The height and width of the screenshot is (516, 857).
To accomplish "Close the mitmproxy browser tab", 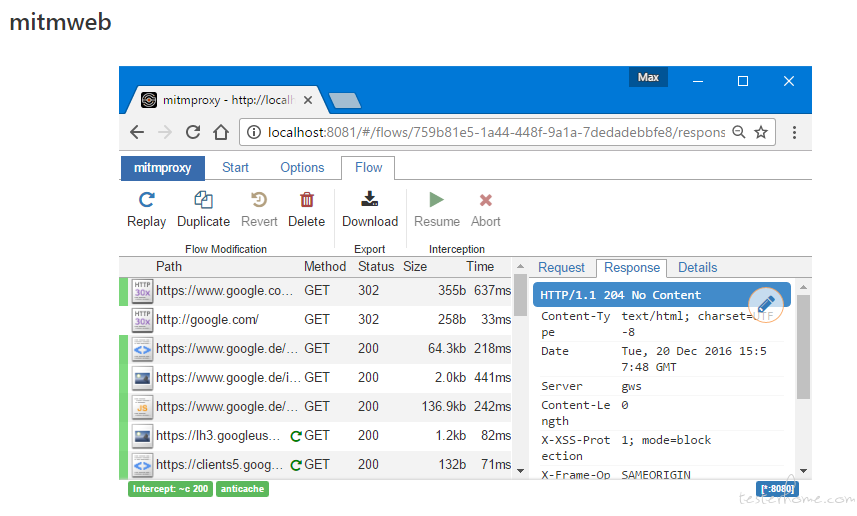I will [x=308, y=100].
